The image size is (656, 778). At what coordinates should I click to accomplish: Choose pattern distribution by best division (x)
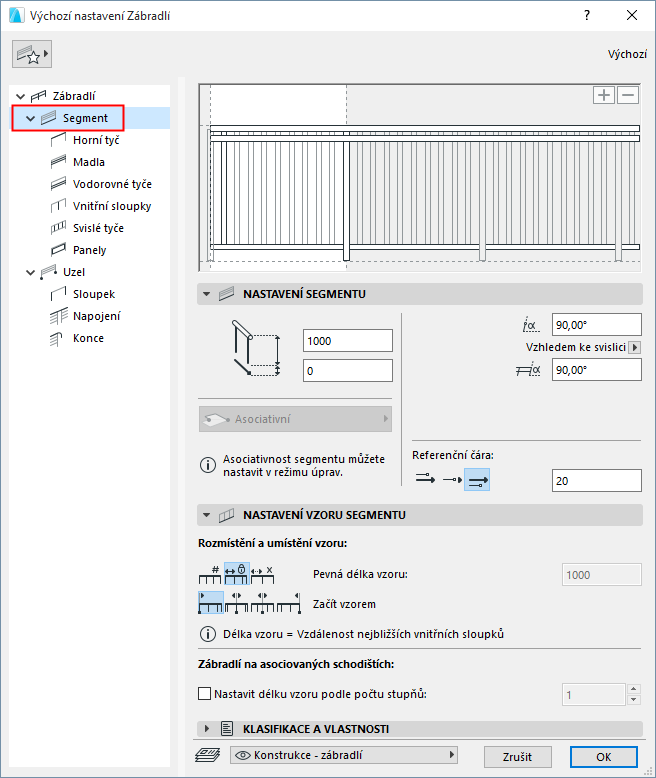coord(262,574)
